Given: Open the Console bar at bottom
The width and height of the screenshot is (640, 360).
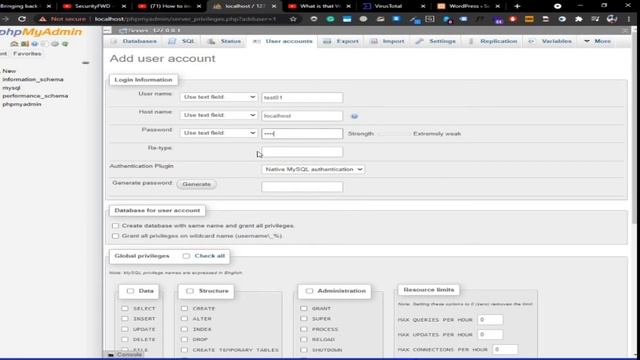Looking at the screenshot, I should [125, 355].
